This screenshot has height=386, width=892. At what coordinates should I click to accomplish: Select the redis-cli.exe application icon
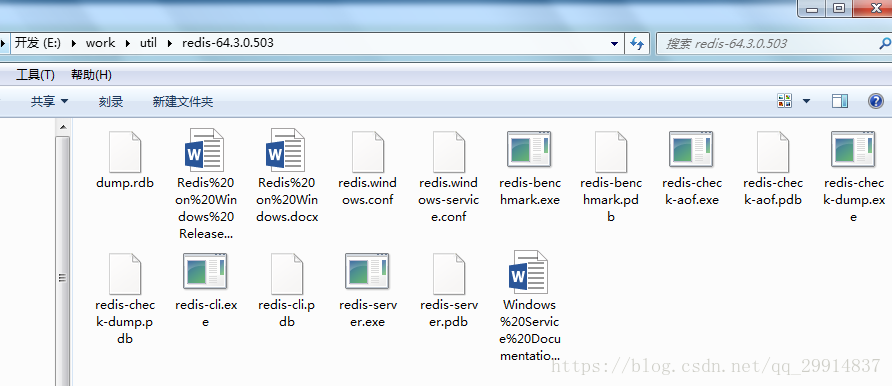(x=205, y=271)
